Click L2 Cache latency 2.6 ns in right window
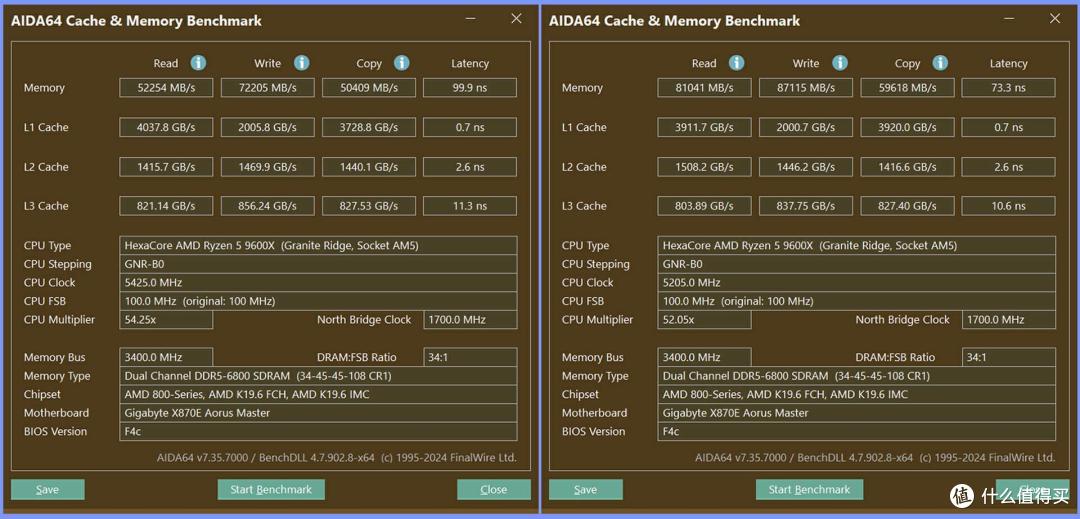 (1008, 167)
